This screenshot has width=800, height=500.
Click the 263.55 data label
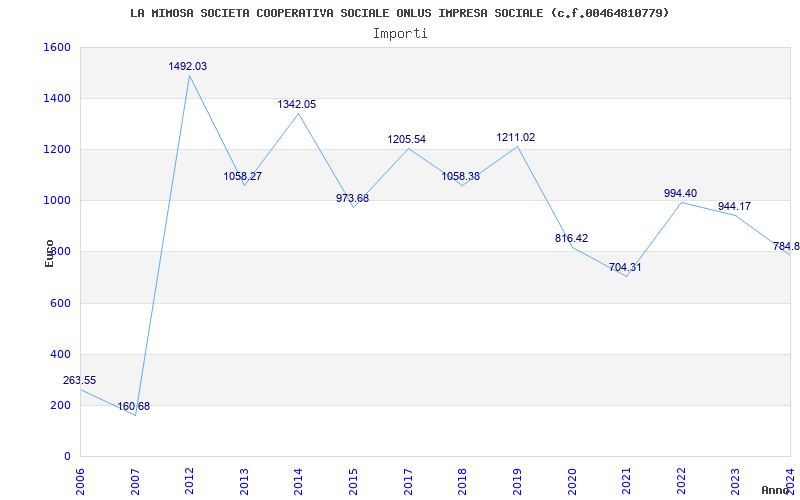[80, 381]
